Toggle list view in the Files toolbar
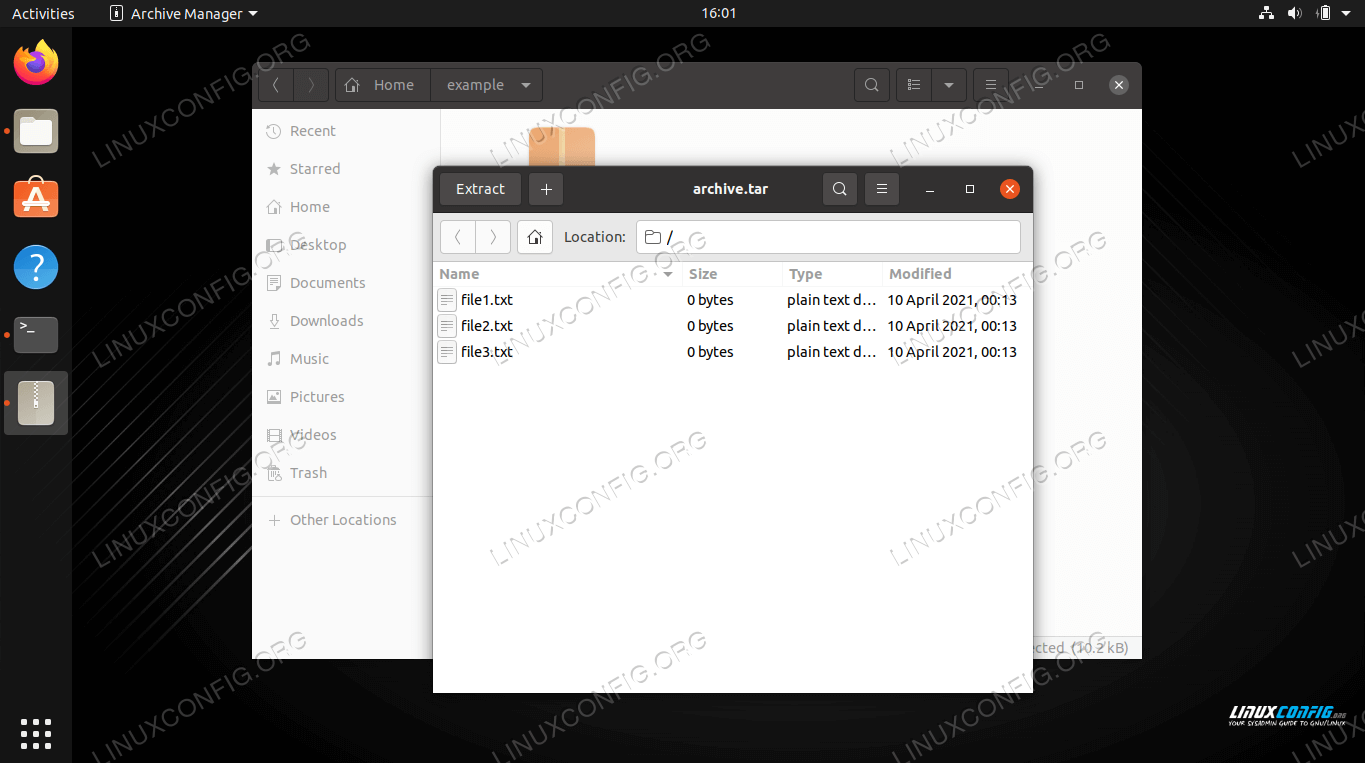Viewport: 1365px width, 763px height. [x=913, y=85]
